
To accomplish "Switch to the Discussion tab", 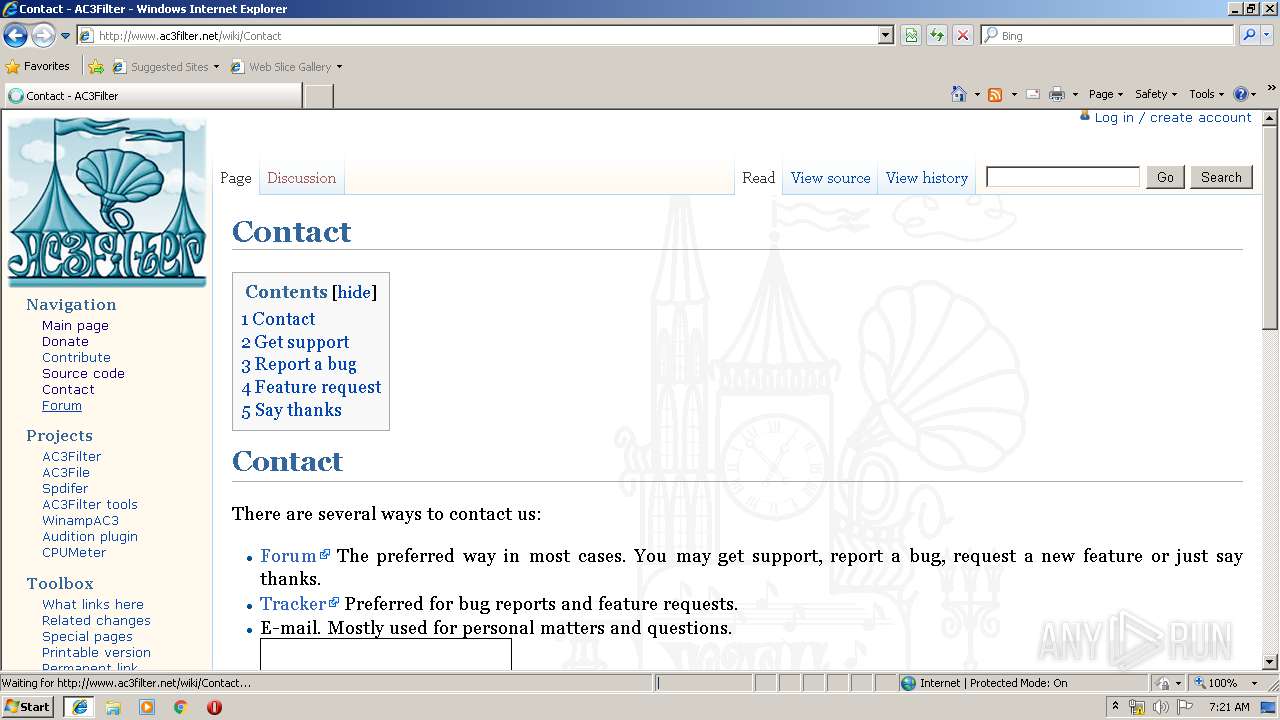I will click(301, 178).
